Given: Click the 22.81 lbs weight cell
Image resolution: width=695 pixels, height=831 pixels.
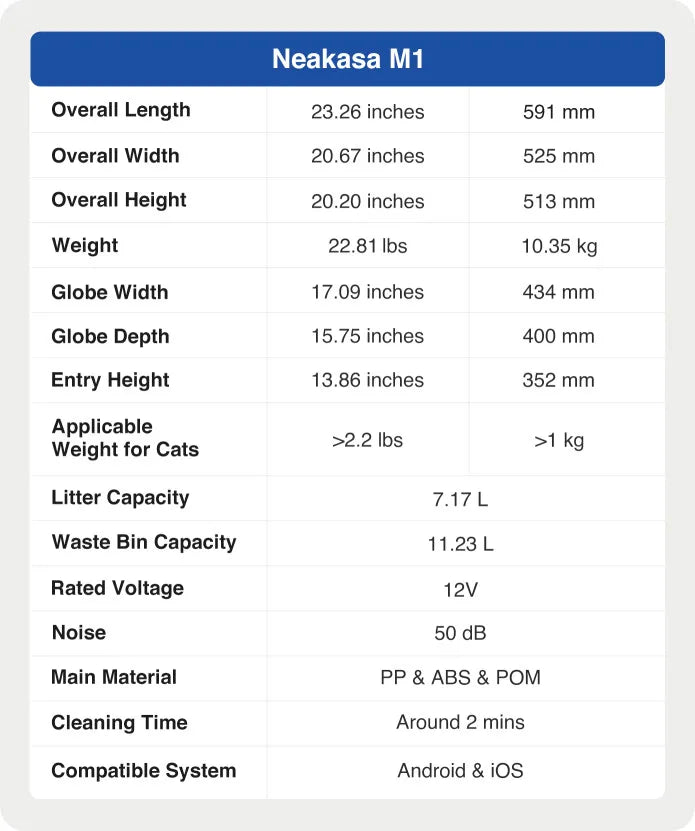Looking at the screenshot, I should point(367,246).
